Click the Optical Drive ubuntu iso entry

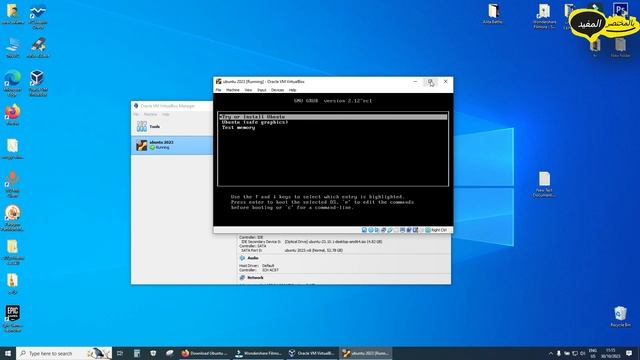[333, 242]
